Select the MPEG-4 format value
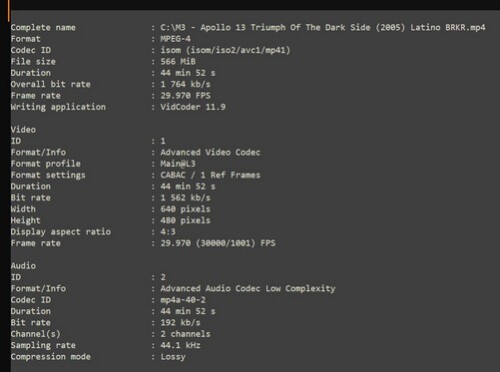The image size is (500, 372). tap(175, 39)
